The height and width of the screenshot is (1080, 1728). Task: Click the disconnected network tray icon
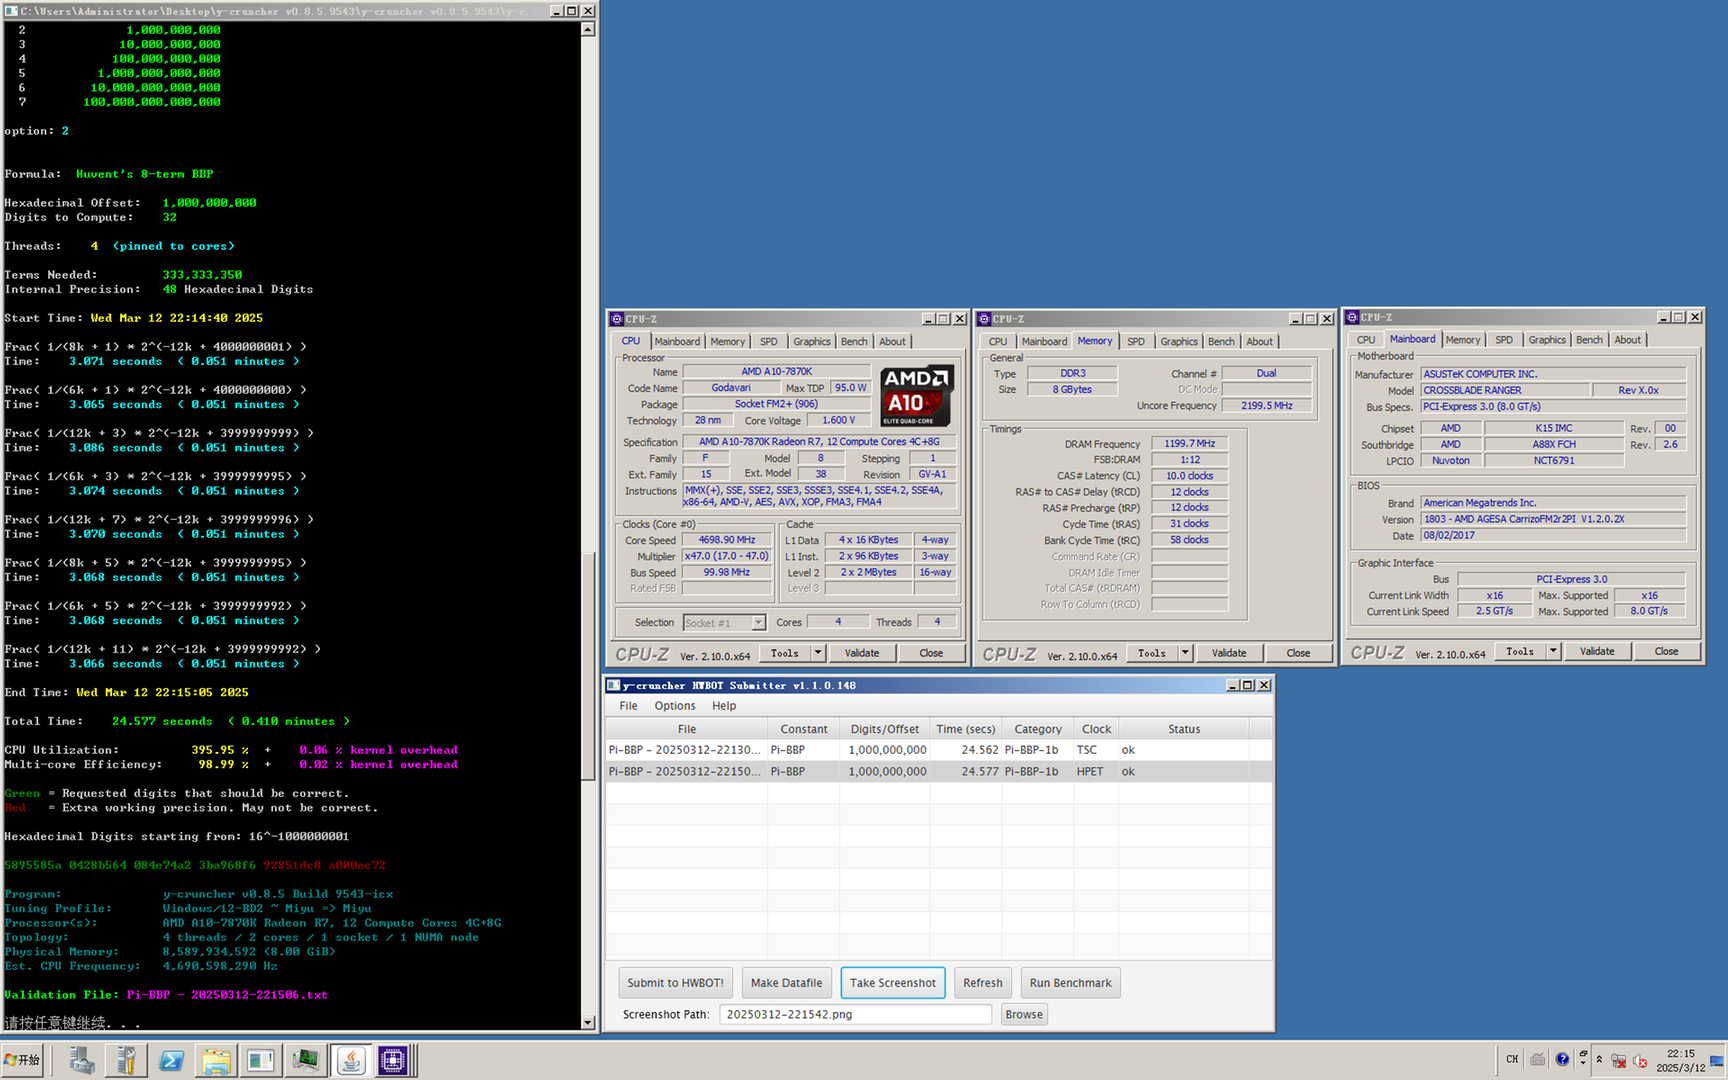coord(1618,1061)
